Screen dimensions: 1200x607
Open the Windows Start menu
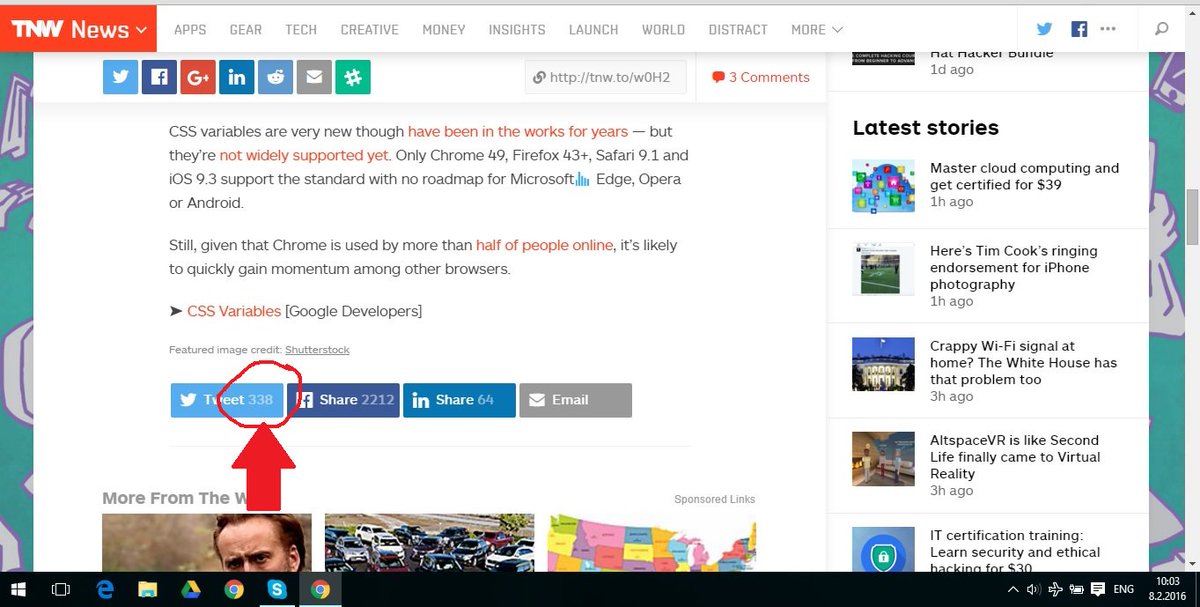pyautogui.click(x=17, y=590)
